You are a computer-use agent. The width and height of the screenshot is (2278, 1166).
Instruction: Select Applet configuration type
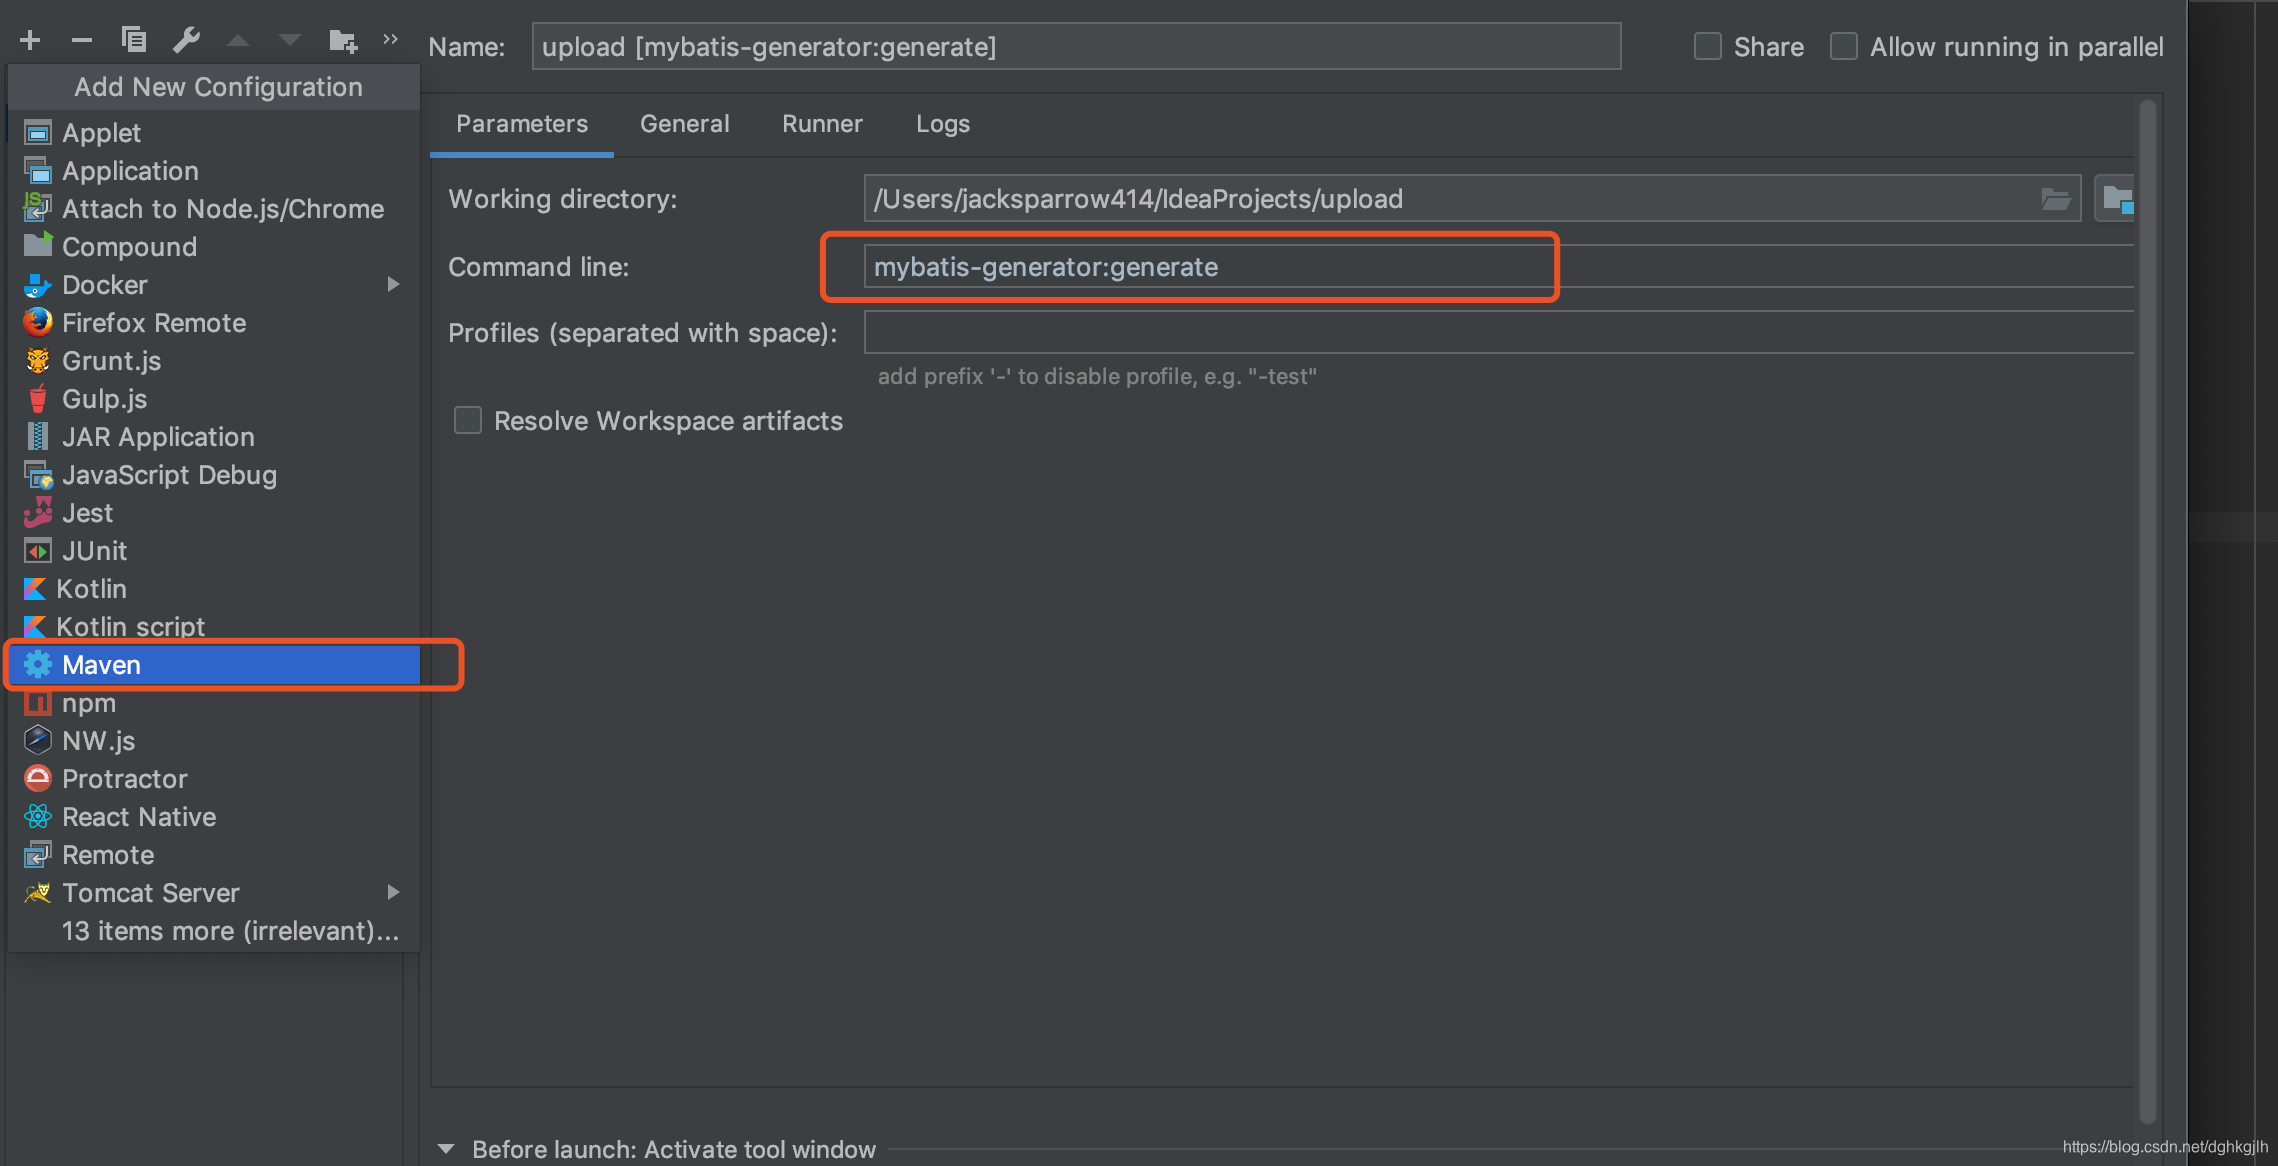pyautogui.click(x=212, y=133)
